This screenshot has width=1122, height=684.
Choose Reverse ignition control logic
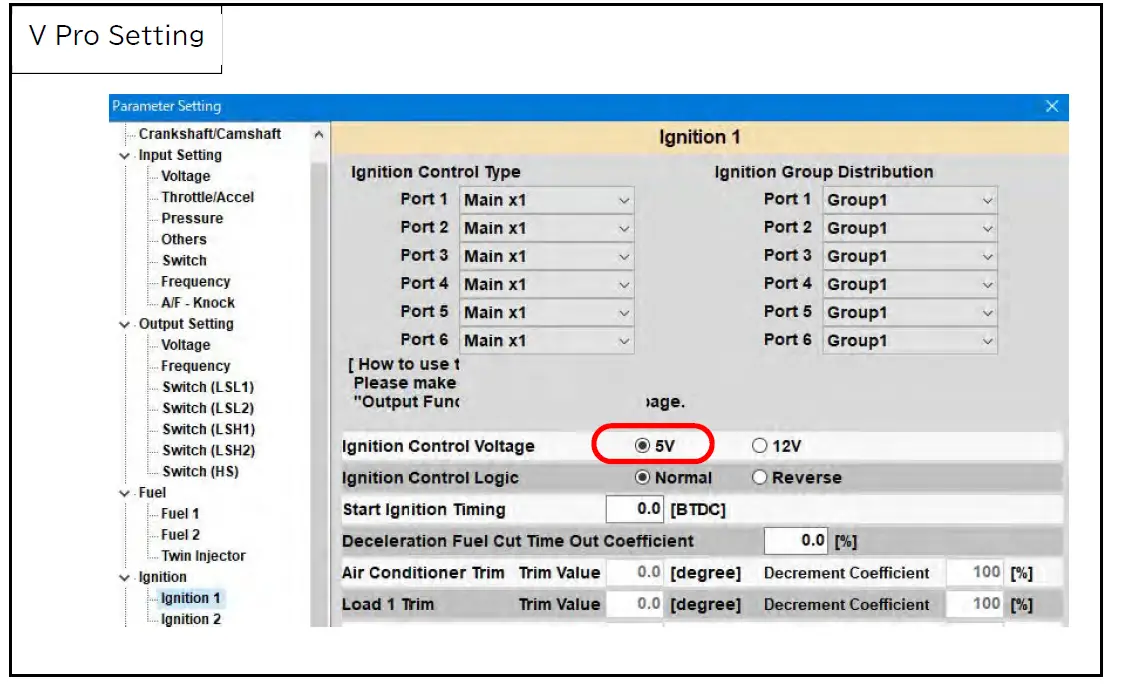759,477
